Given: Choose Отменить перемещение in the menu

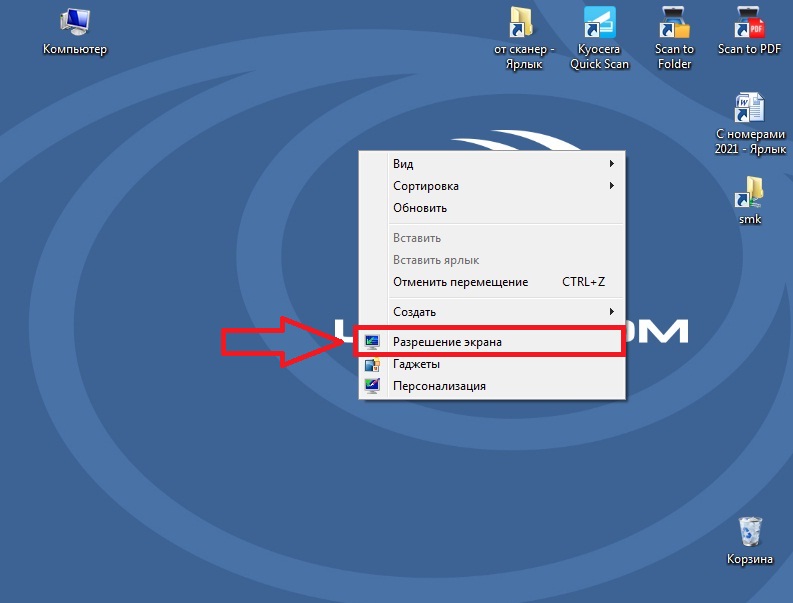Looking at the screenshot, I should (460, 282).
